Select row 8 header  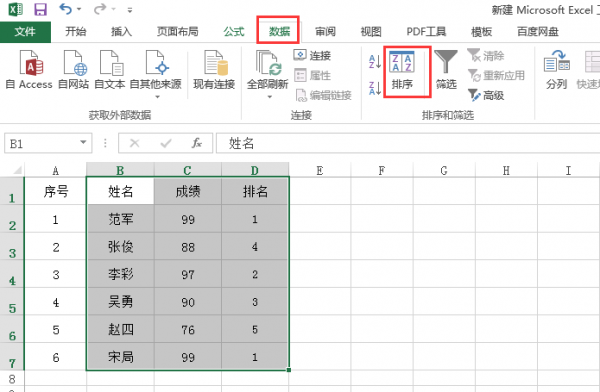coord(12,378)
